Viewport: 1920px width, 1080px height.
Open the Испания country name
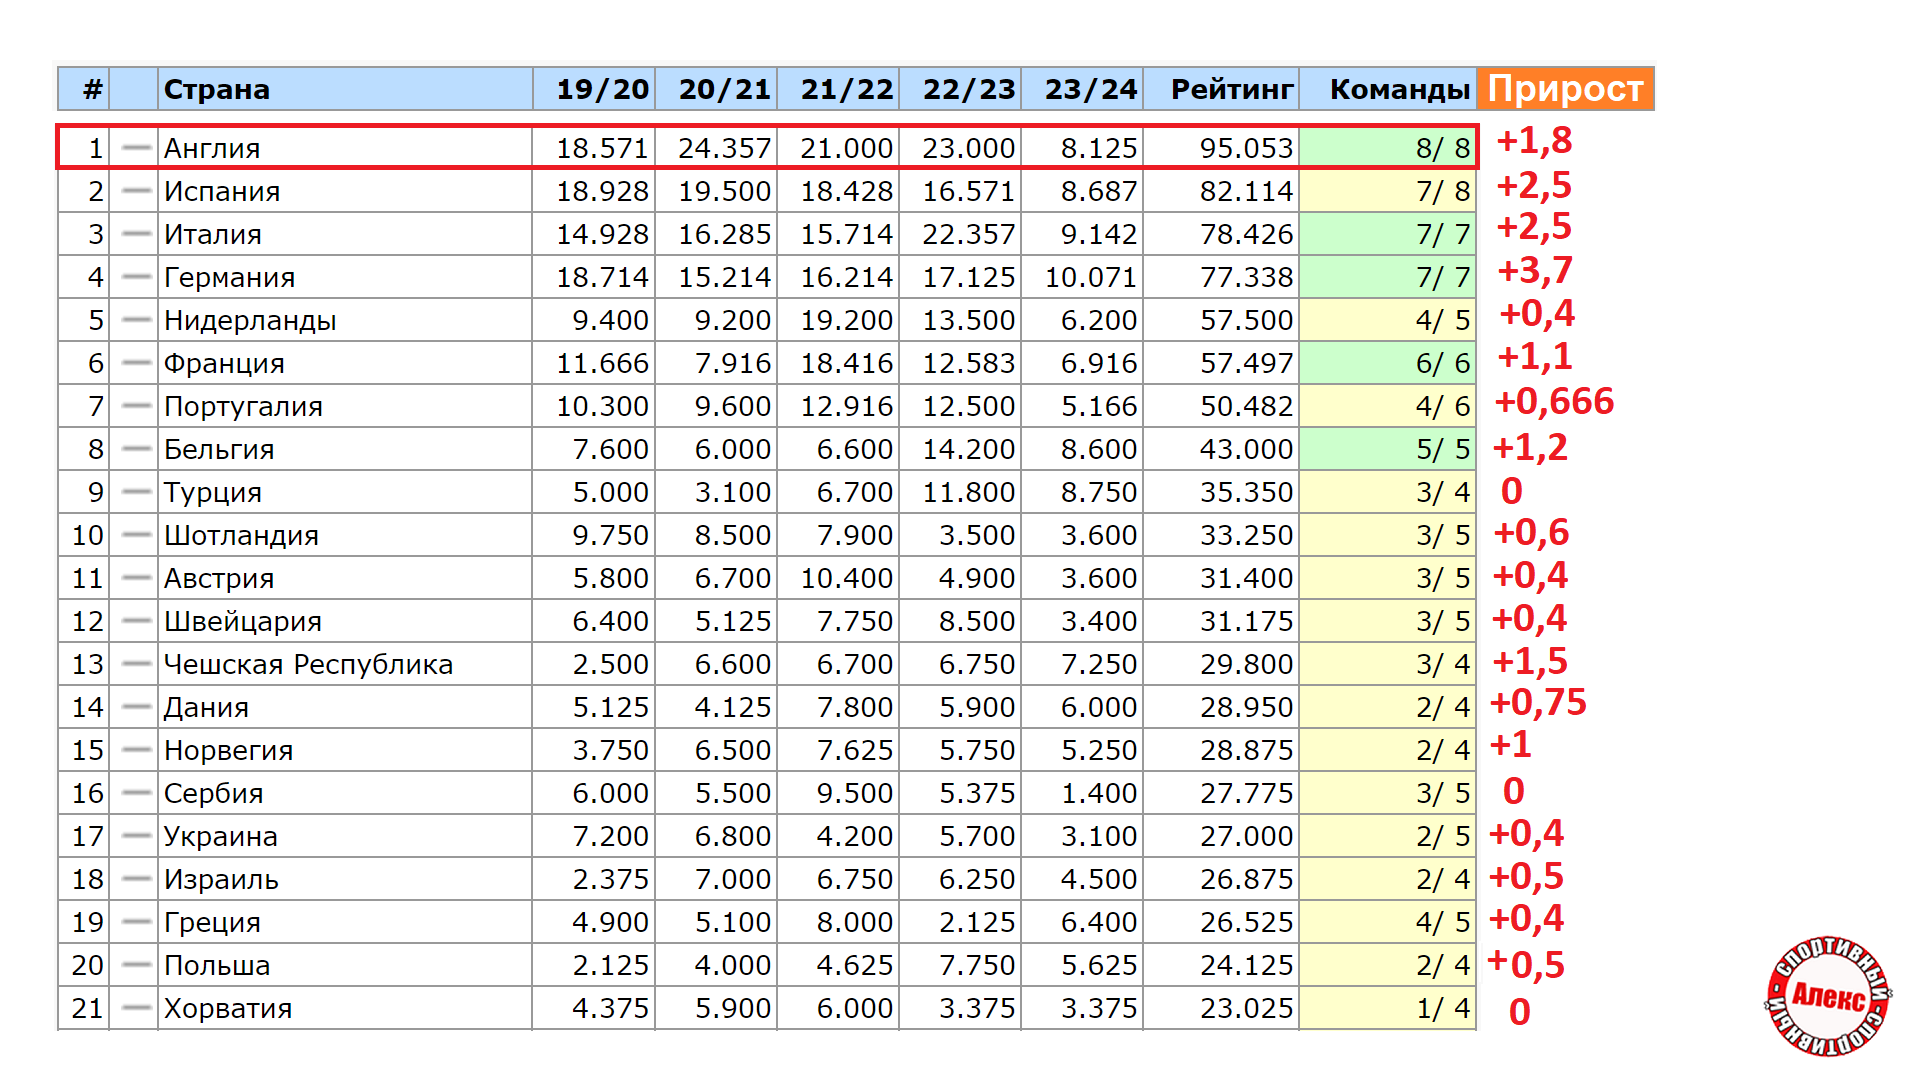pos(222,191)
